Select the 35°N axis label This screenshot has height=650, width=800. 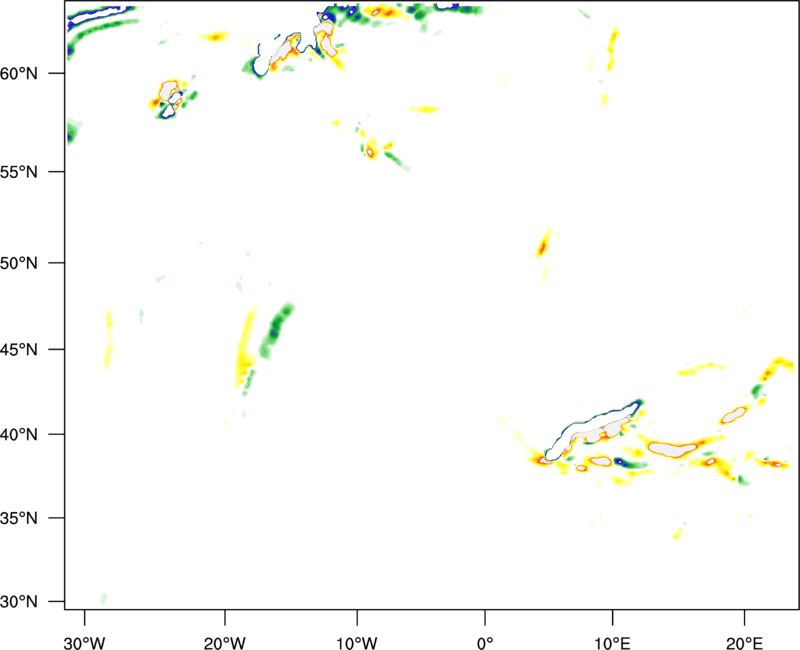pos(19,518)
